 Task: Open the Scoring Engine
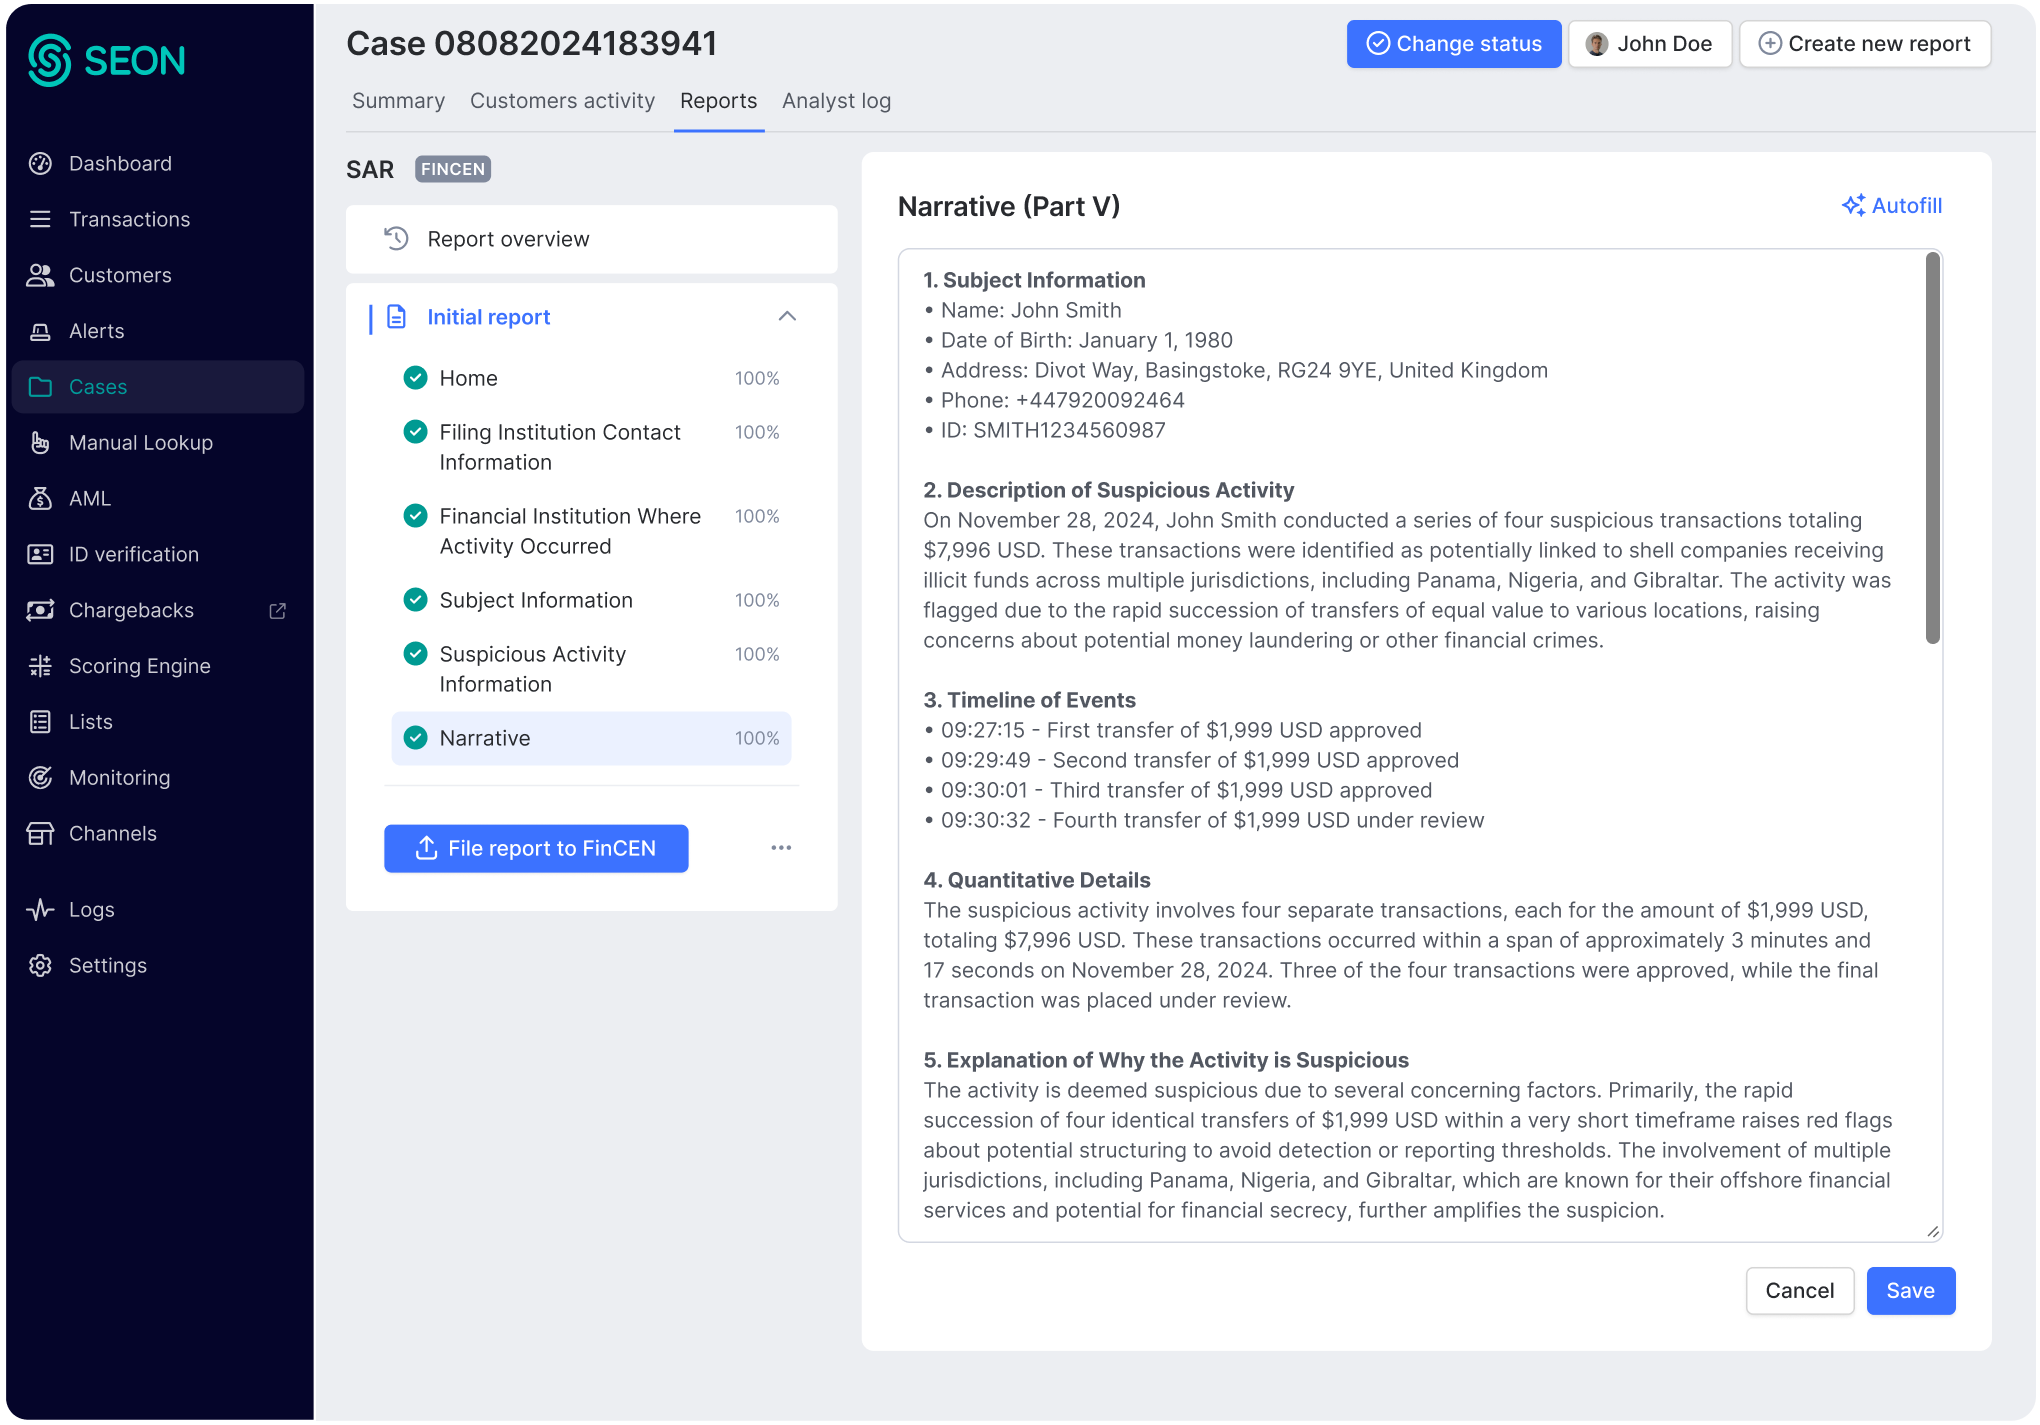coord(139,665)
